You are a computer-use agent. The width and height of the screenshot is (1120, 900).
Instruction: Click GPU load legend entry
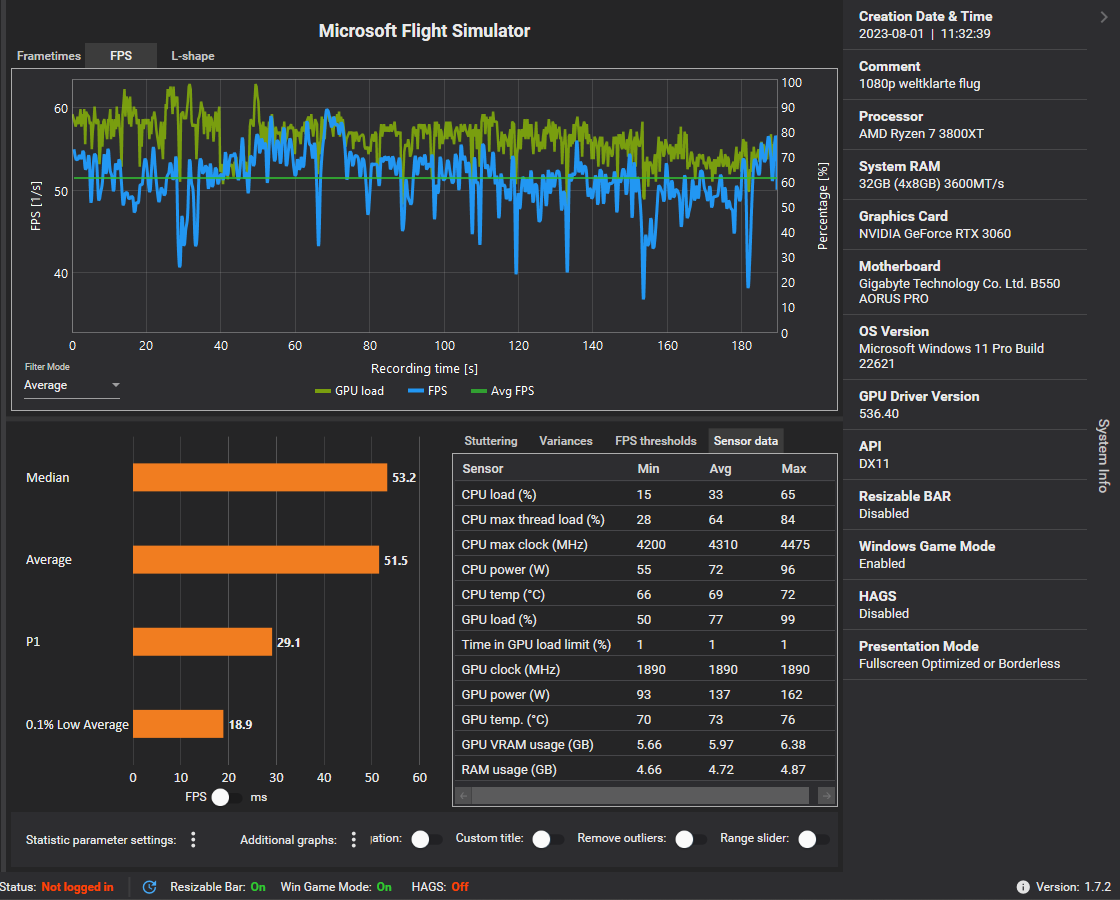coord(349,391)
